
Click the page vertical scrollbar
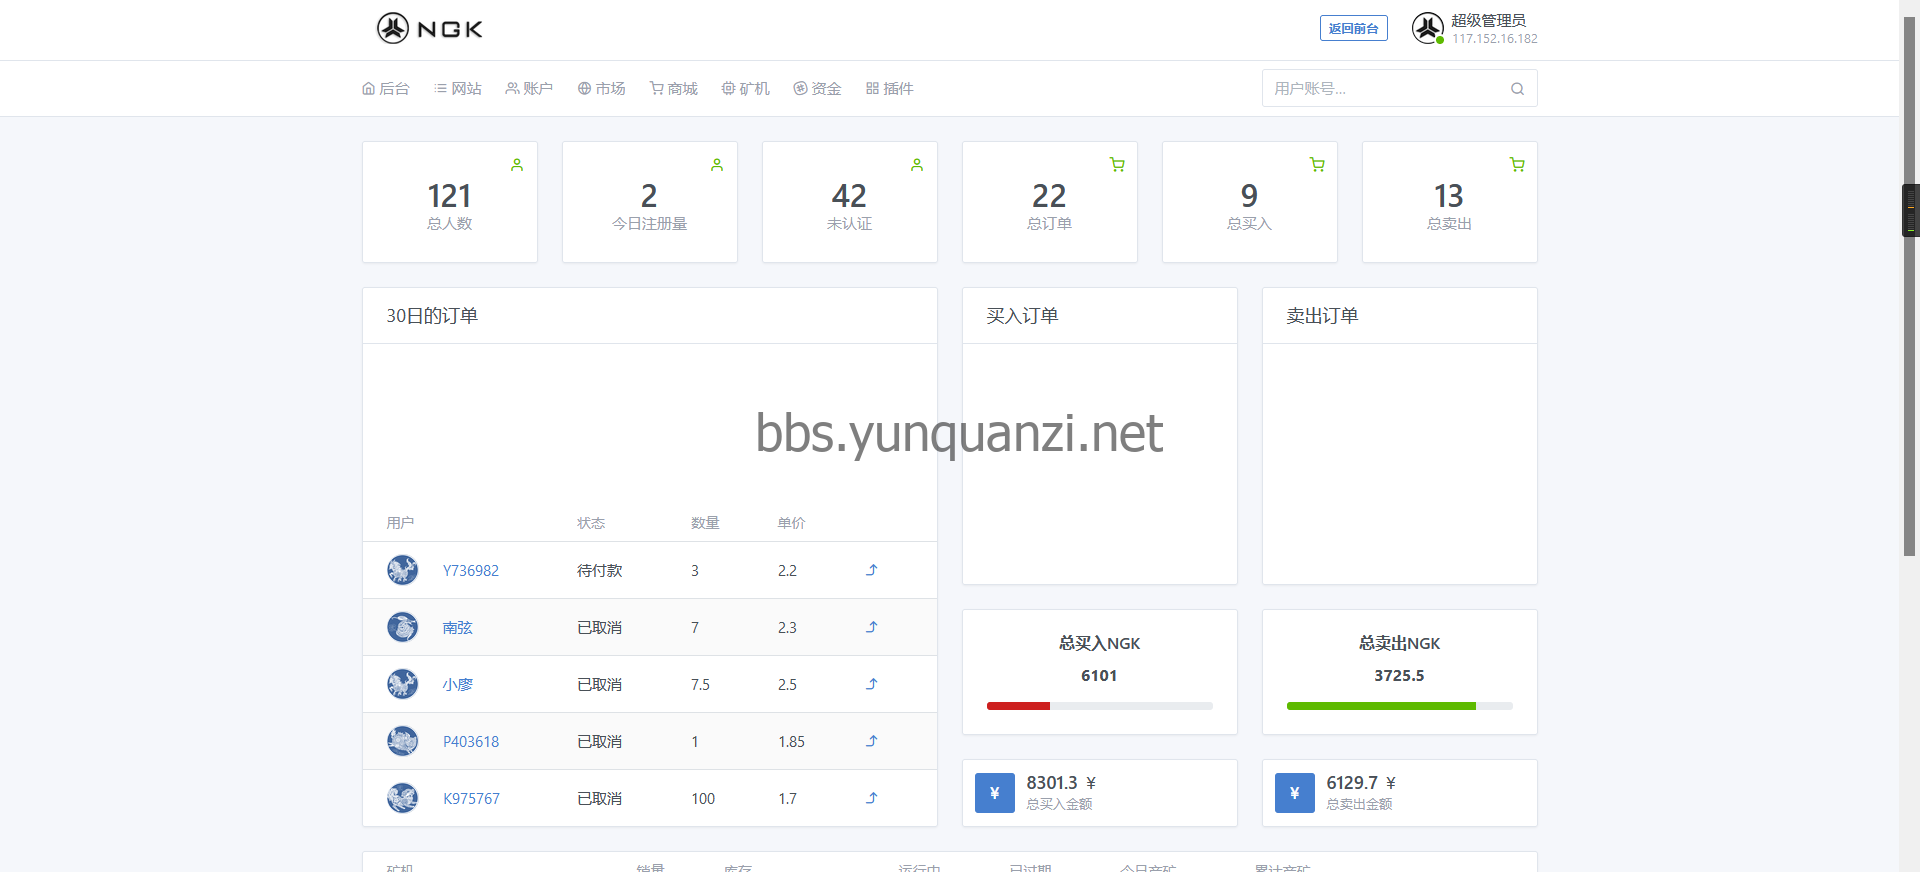1909,300
